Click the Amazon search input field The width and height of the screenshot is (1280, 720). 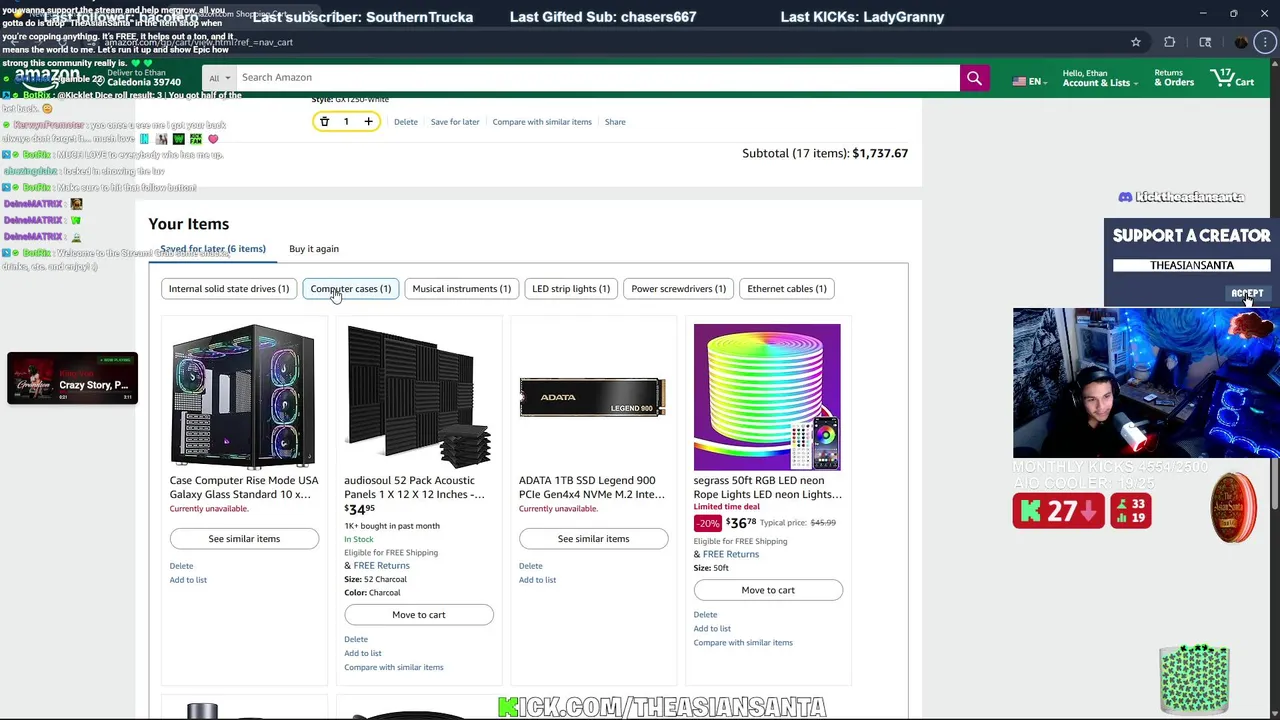click(597, 78)
